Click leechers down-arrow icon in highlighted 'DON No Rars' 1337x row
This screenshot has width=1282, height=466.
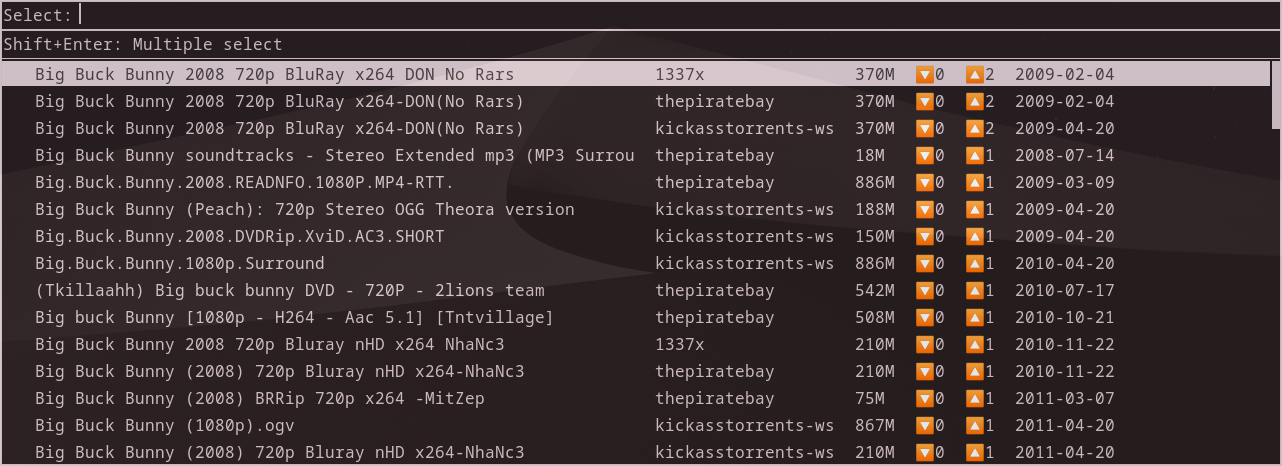925,74
